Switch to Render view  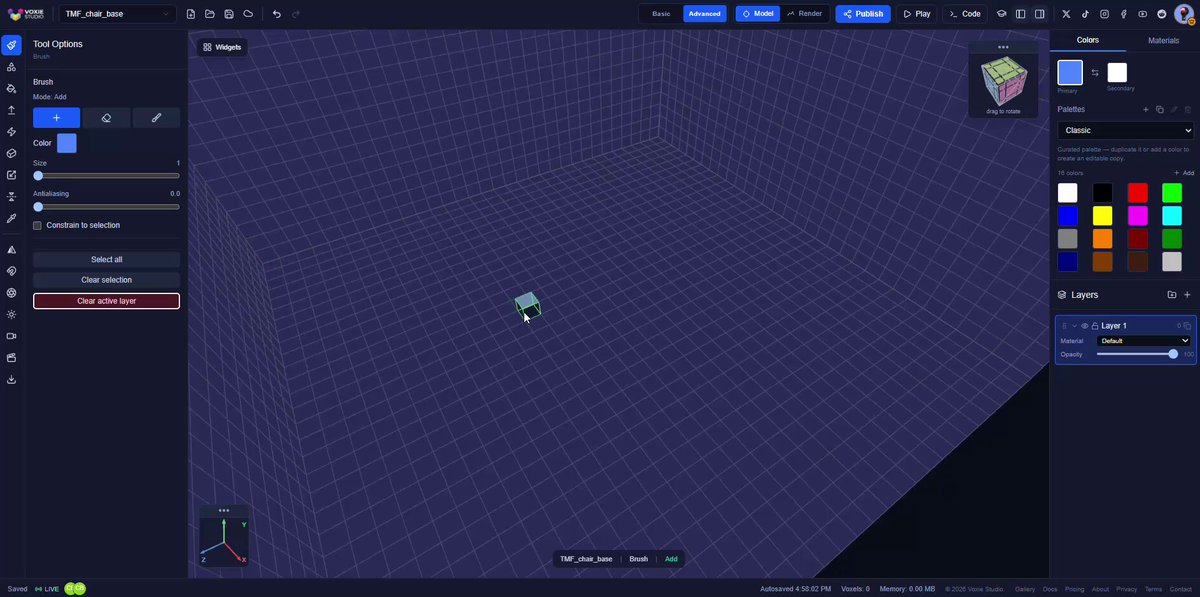click(x=804, y=14)
